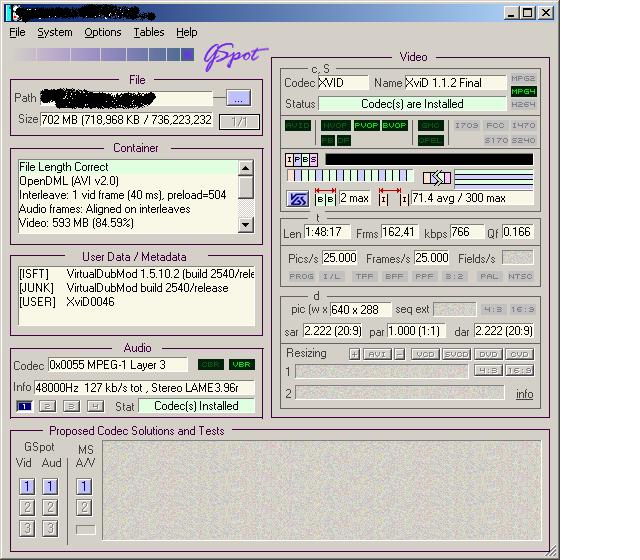Select audio stream 4 button
640x560 pixels.
pyautogui.click(x=96, y=406)
